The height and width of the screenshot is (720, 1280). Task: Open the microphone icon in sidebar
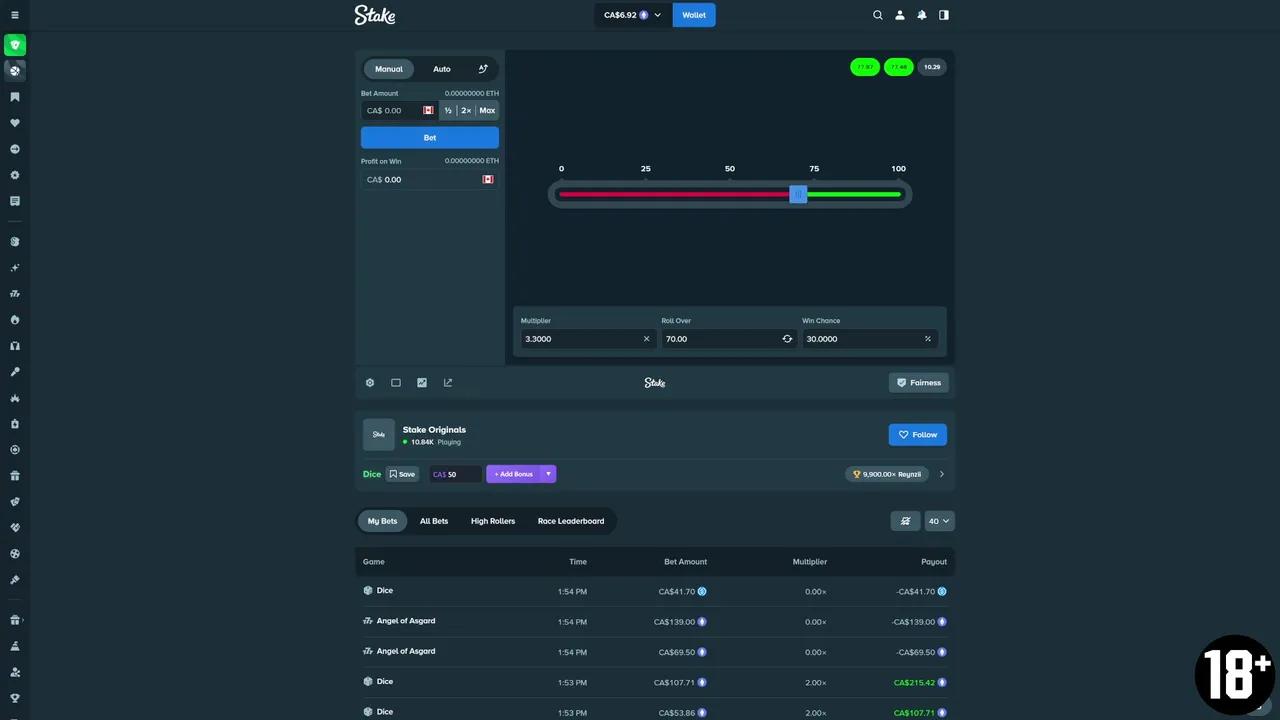[15, 372]
